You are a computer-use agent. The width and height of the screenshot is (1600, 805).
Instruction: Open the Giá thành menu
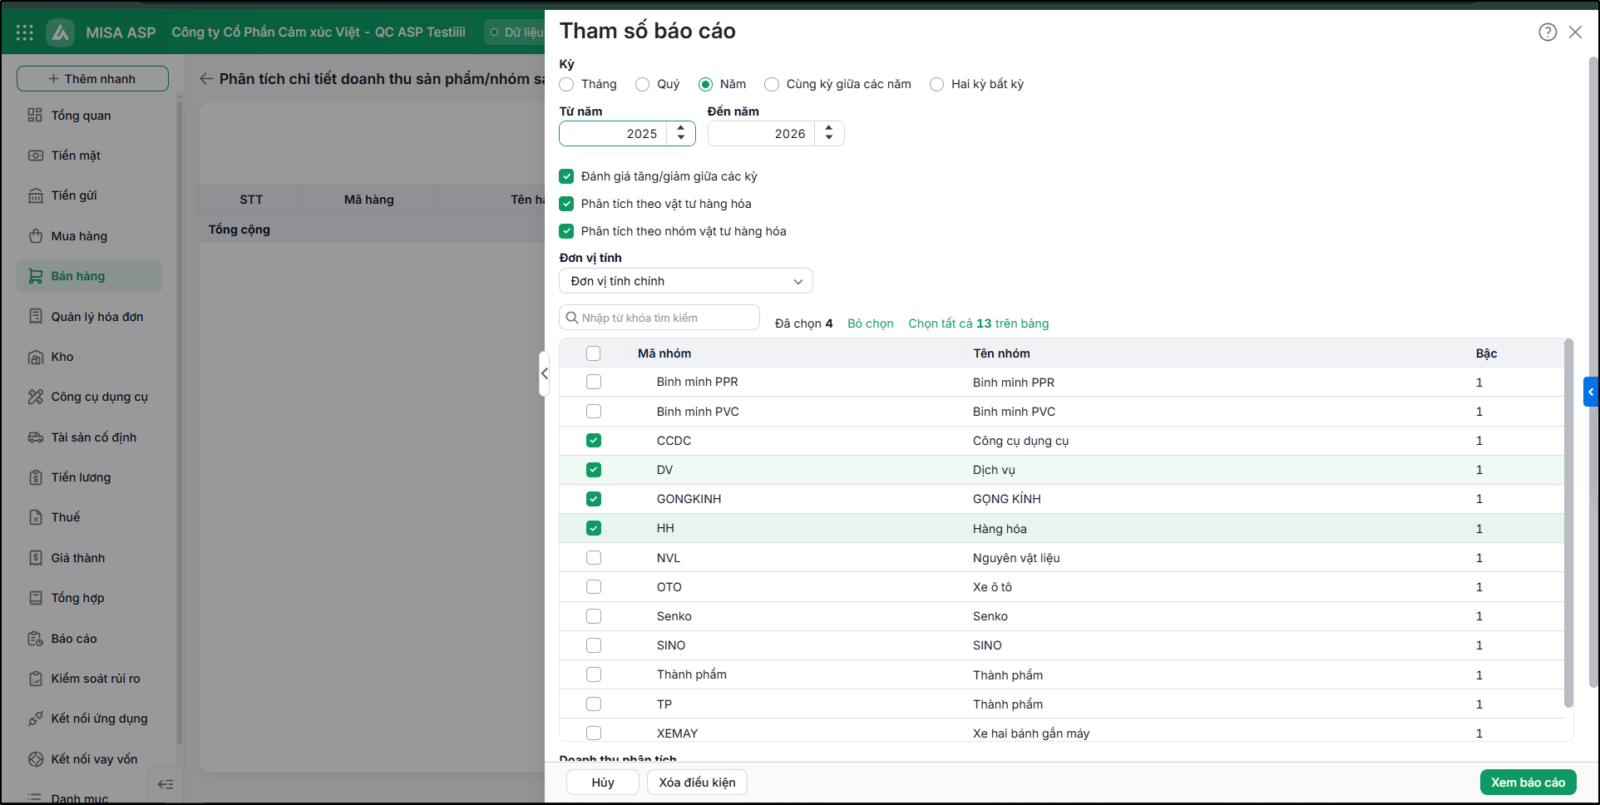coord(90,558)
